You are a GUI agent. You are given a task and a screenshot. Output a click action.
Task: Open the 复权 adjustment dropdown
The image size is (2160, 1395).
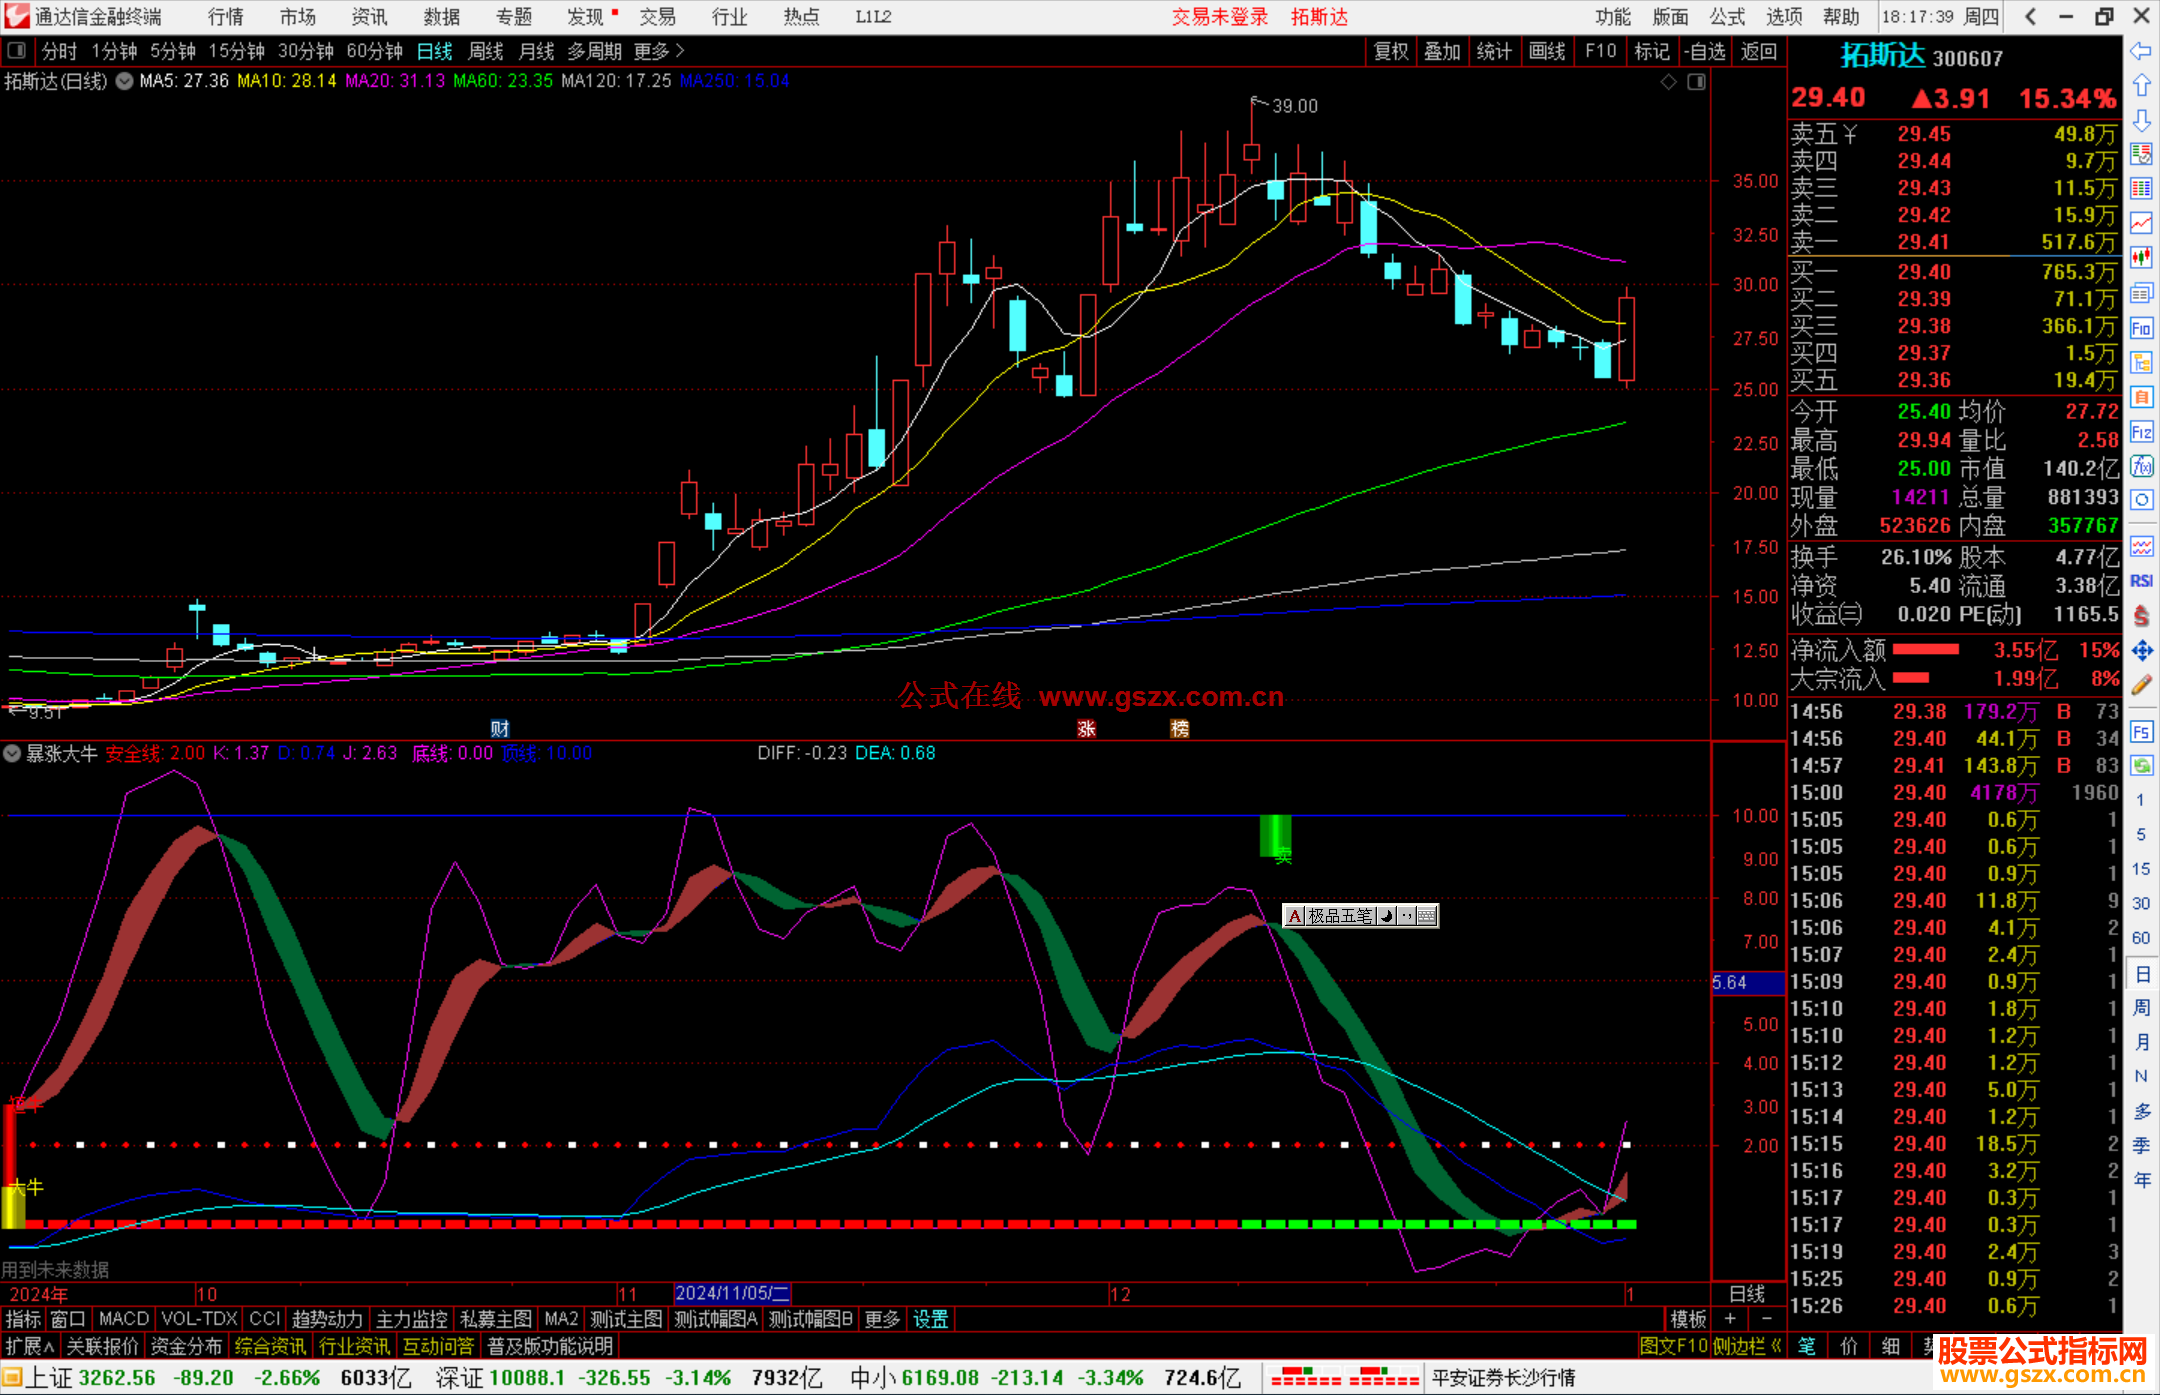point(1391,51)
